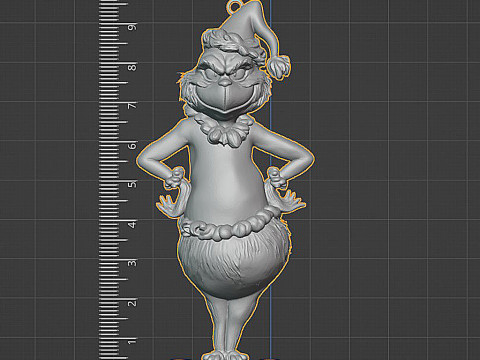Click ruler mark labeled 1
Screen dimensions: 480x360
132,341
